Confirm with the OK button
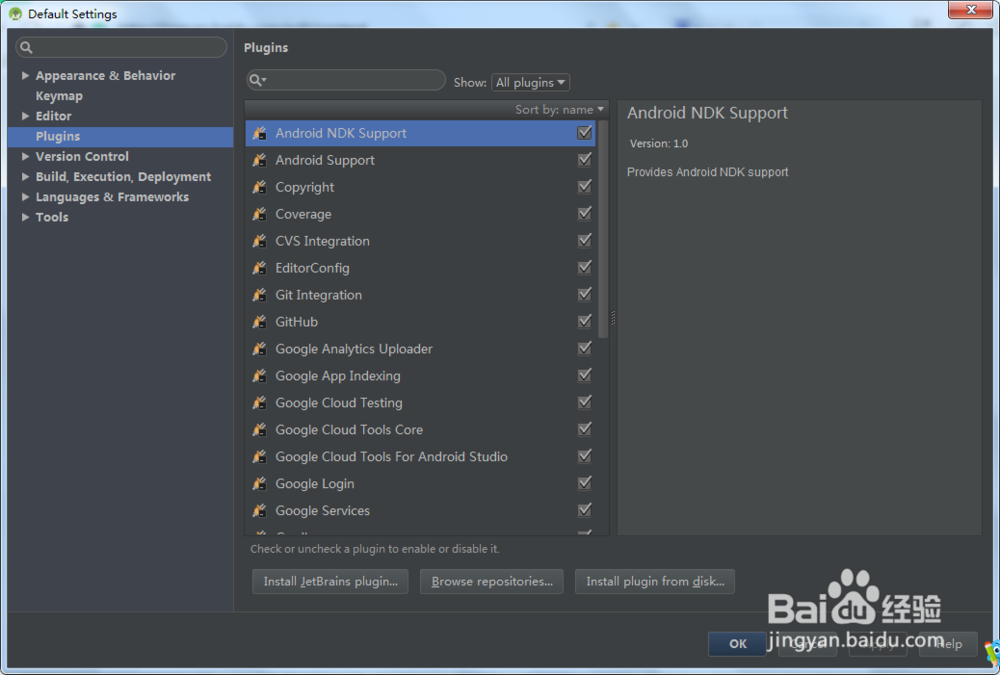The image size is (1000, 675). tap(737, 644)
